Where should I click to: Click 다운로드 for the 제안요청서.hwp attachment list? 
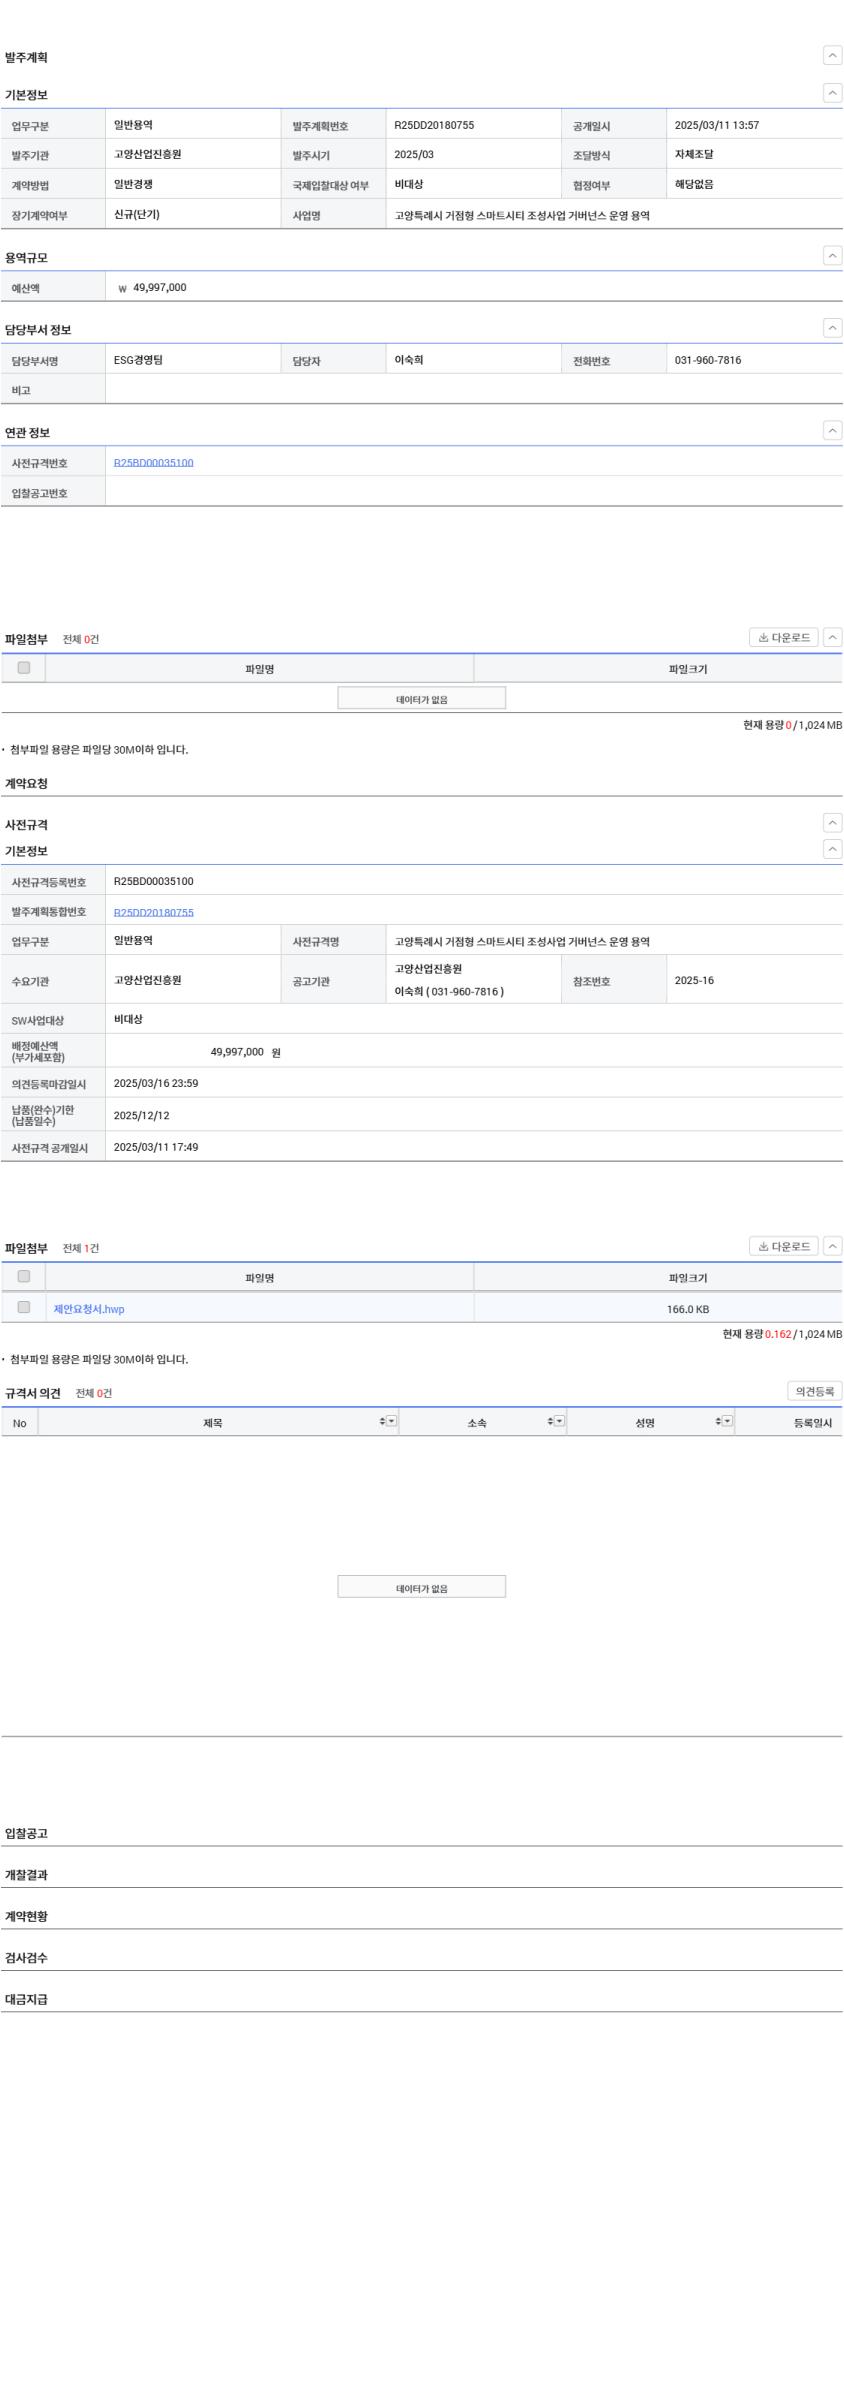click(783, 1247)
